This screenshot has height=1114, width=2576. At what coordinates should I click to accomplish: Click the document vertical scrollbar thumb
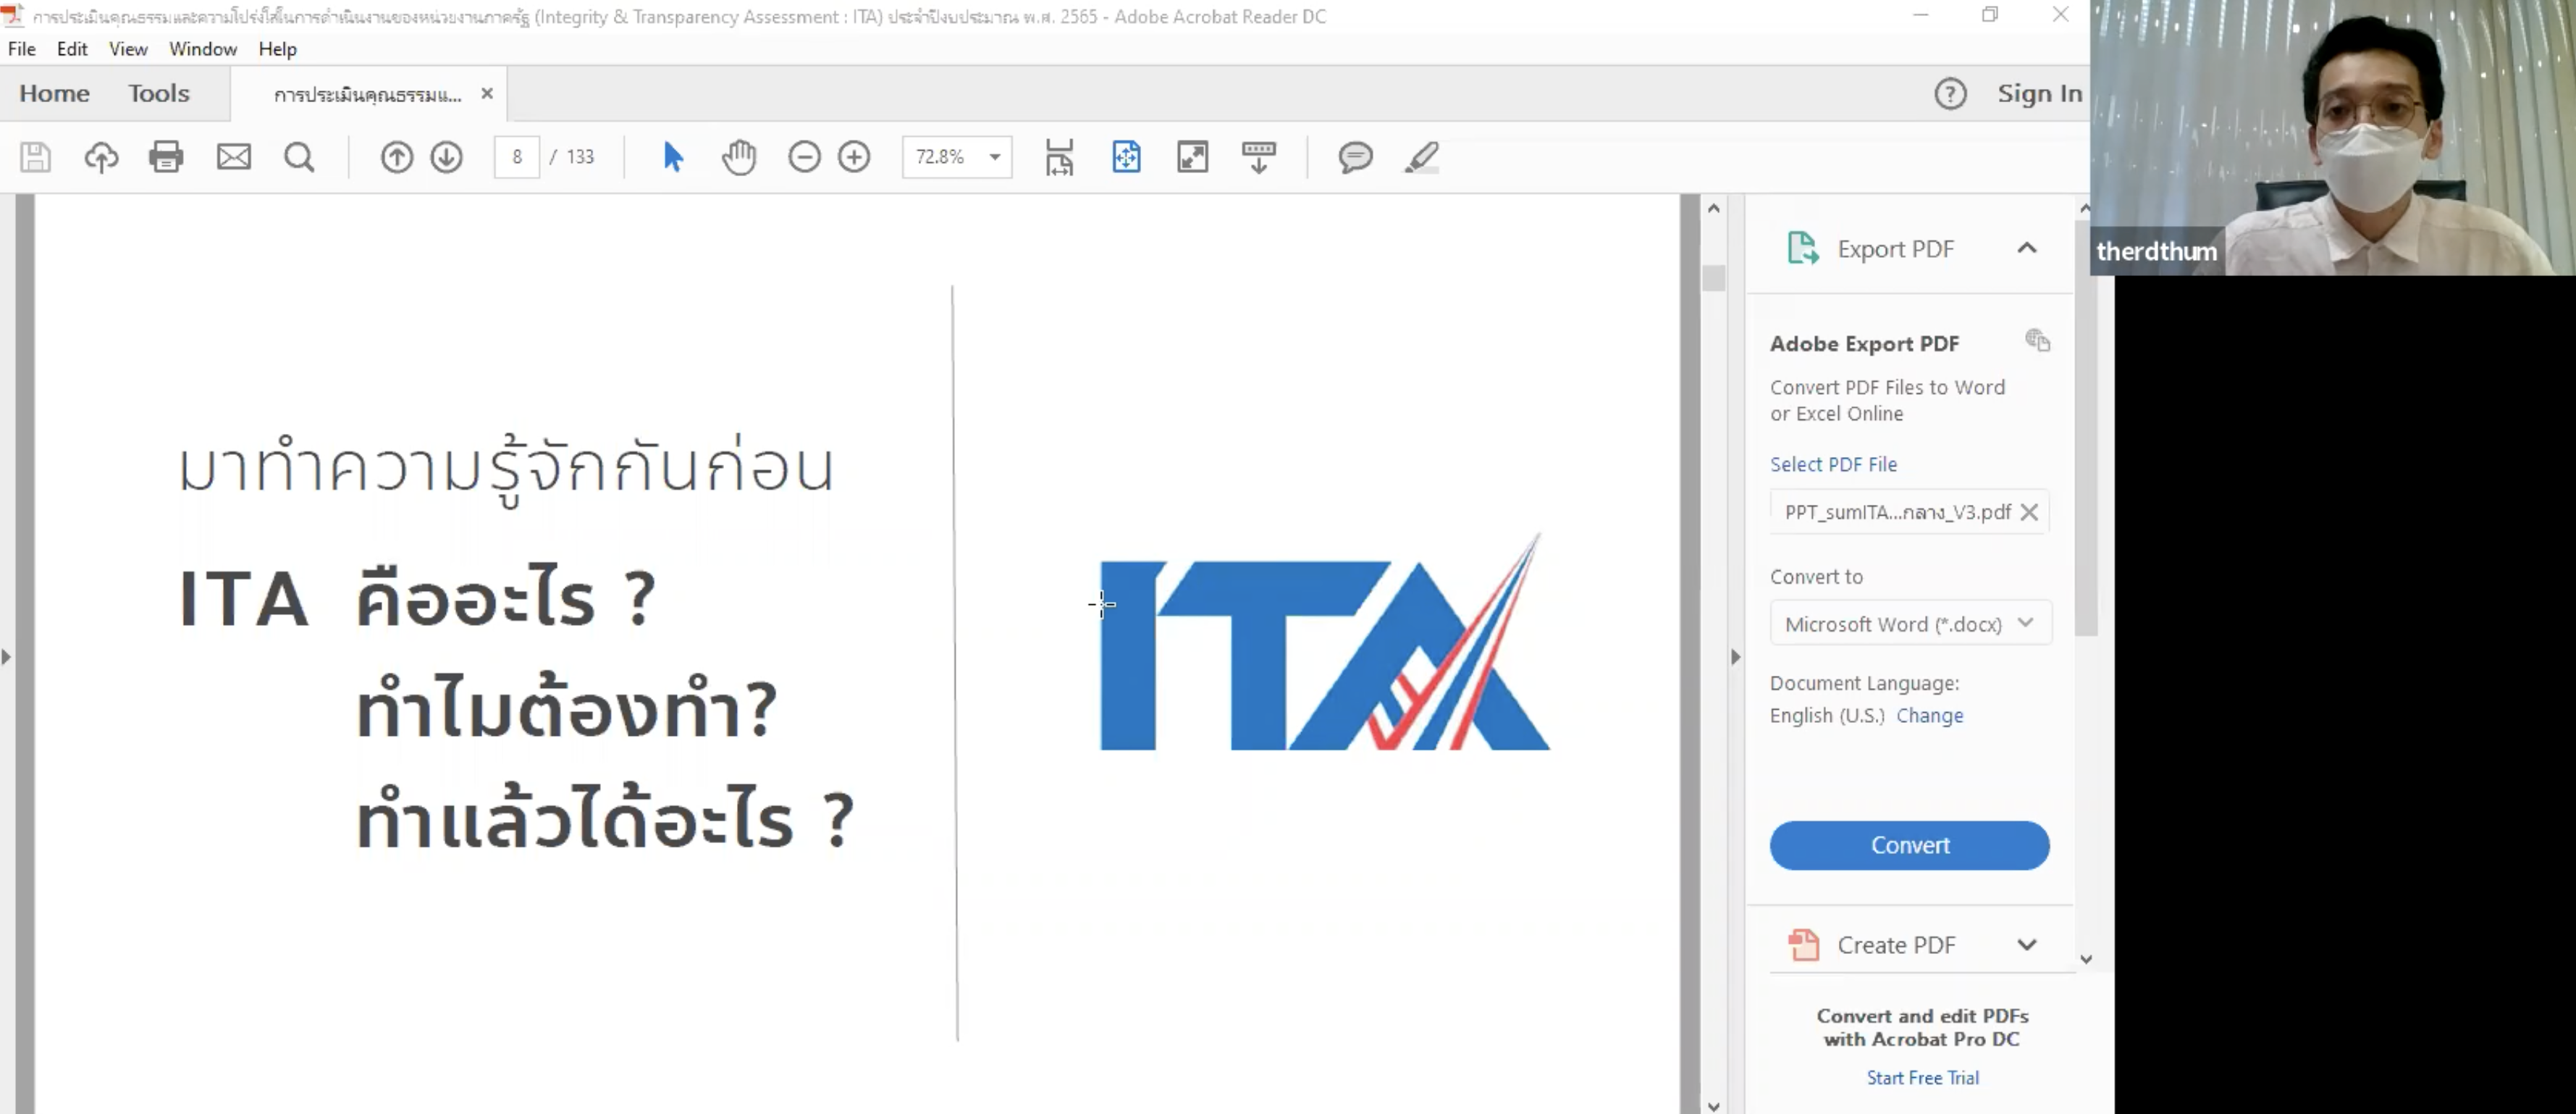(x=1713, y=278)
